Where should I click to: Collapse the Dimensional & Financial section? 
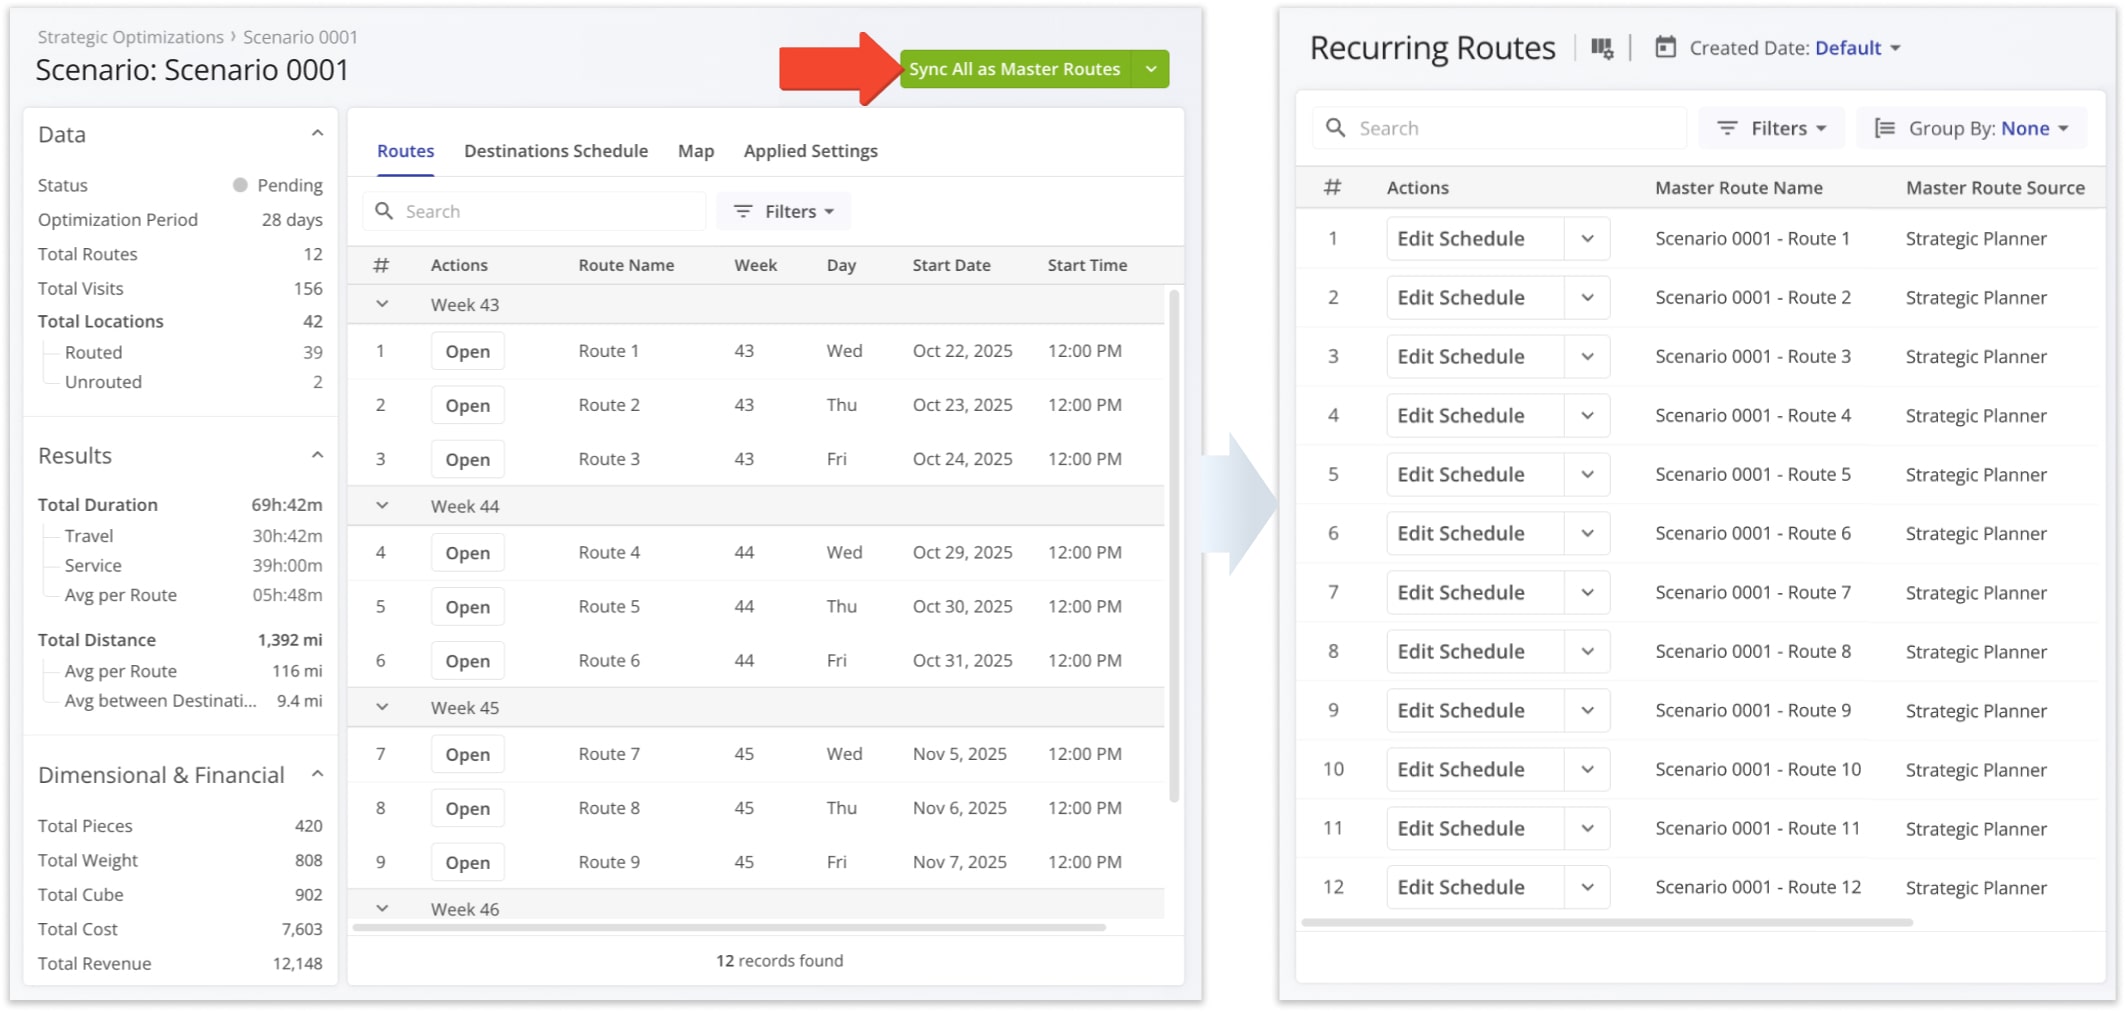317,774
